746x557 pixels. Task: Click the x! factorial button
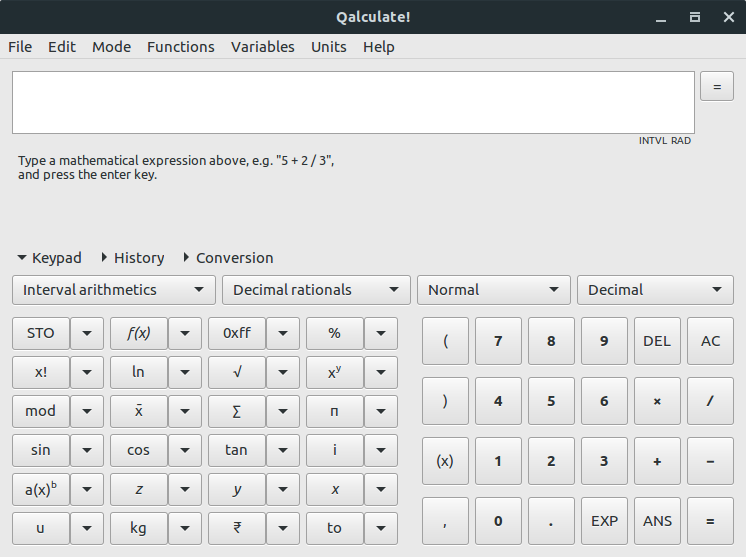point(41,372)
